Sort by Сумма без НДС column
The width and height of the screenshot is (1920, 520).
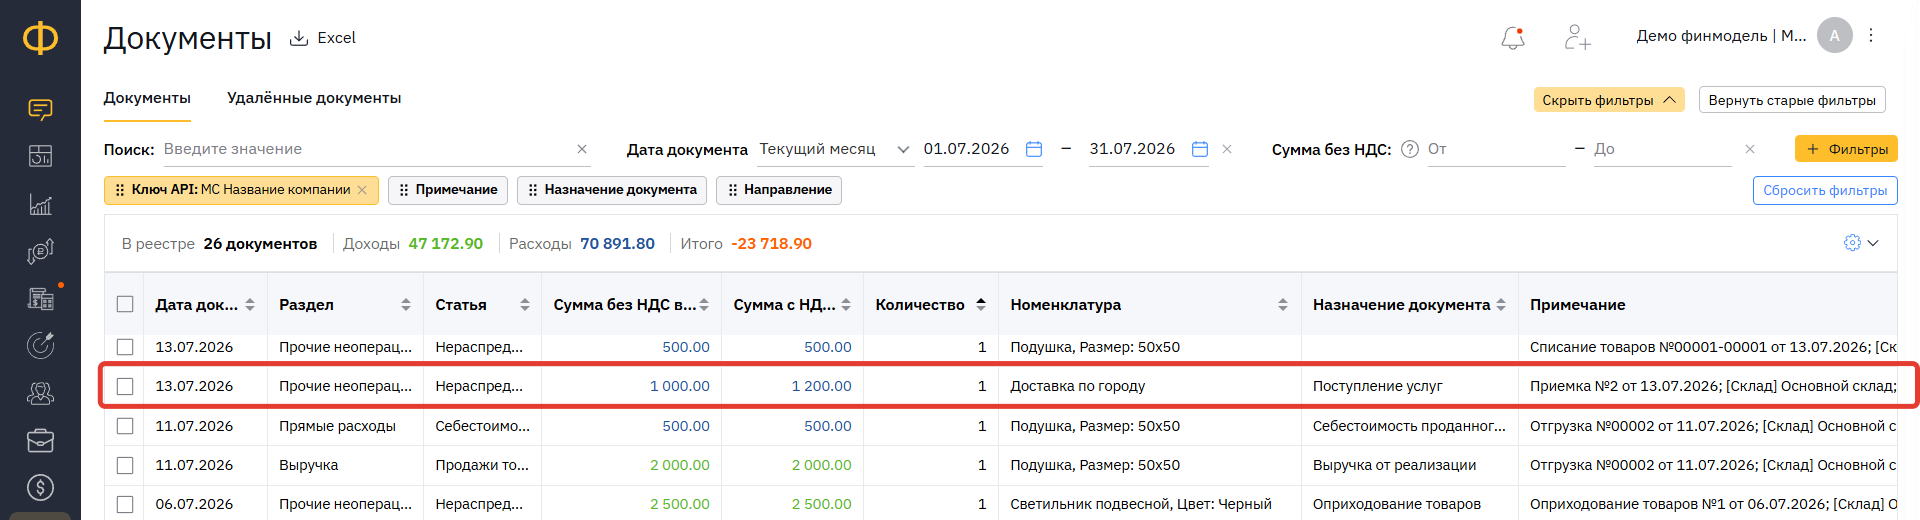(704, 304)
